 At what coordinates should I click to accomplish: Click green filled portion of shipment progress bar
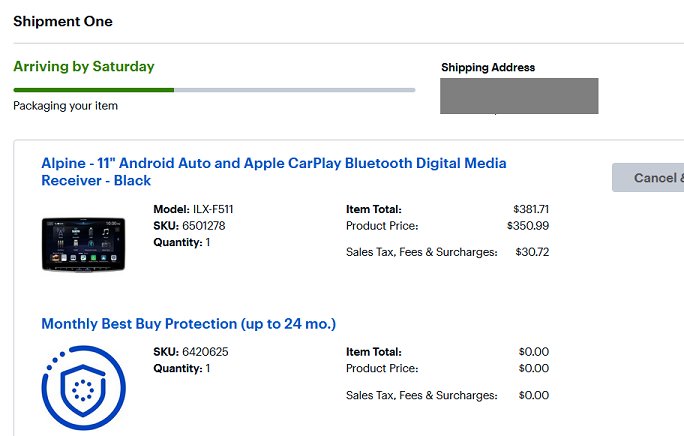tap(94, 90)
